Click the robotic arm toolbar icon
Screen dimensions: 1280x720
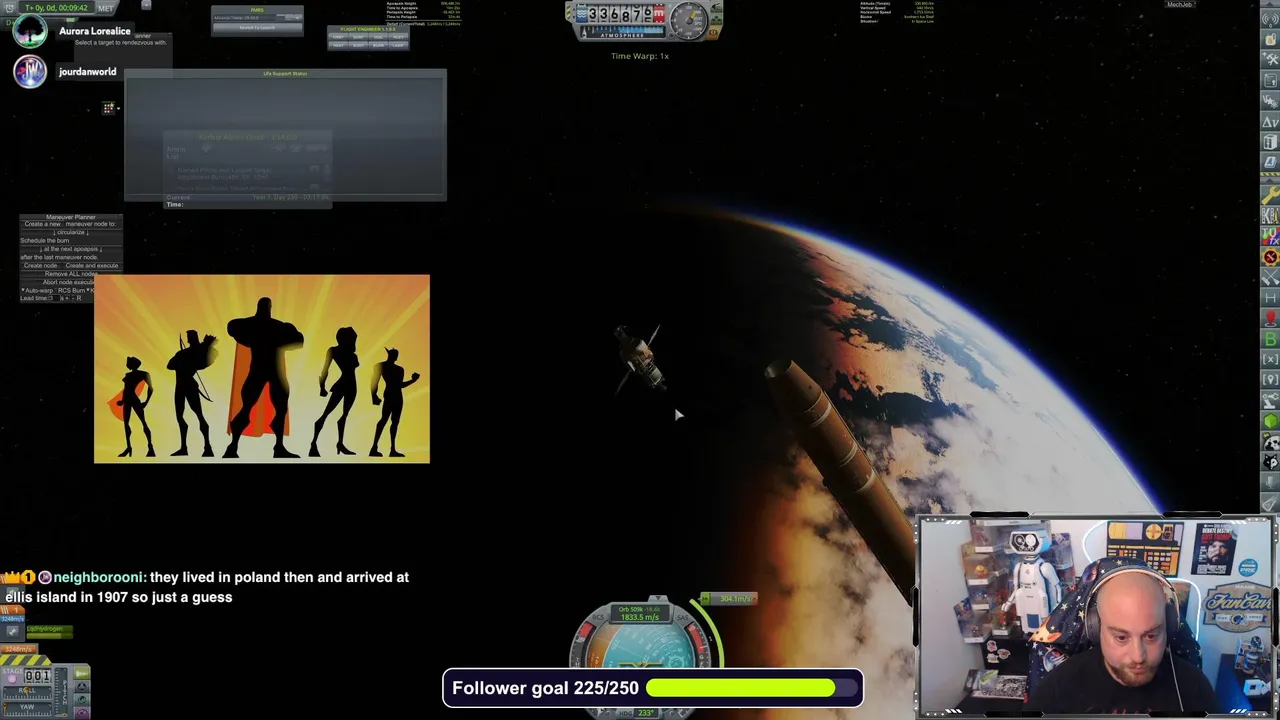(1271, 399)
